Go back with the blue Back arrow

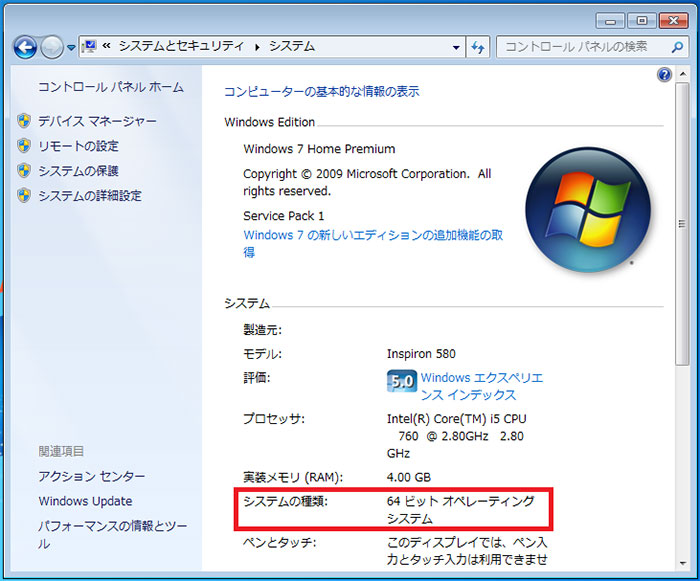[x=25, y=47]
